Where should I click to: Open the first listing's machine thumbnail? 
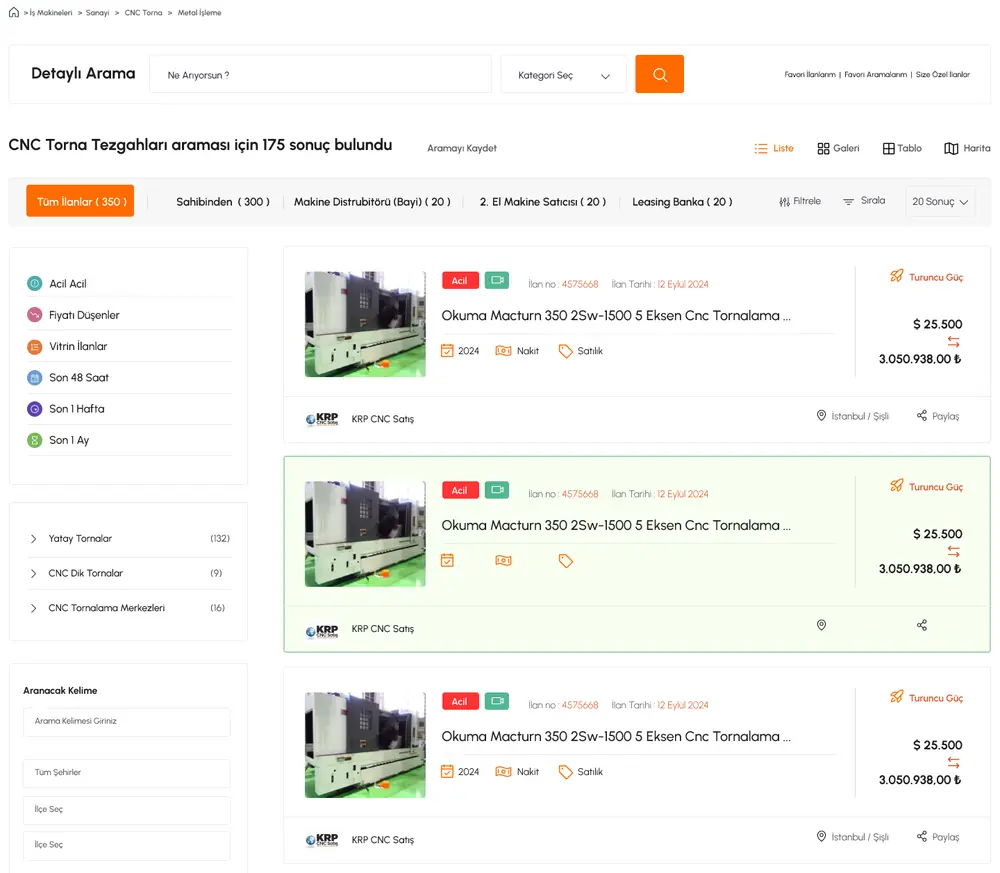[365, 324]
